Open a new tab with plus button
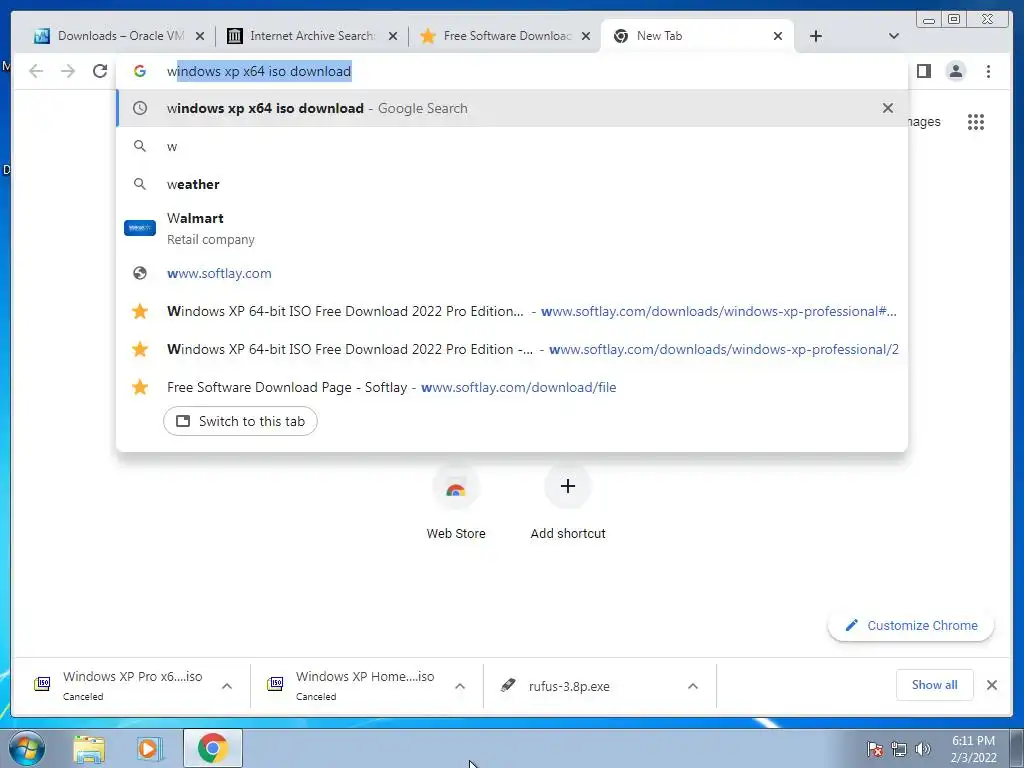The height and width of the screenshot is (768, 1024). point(816,36)
